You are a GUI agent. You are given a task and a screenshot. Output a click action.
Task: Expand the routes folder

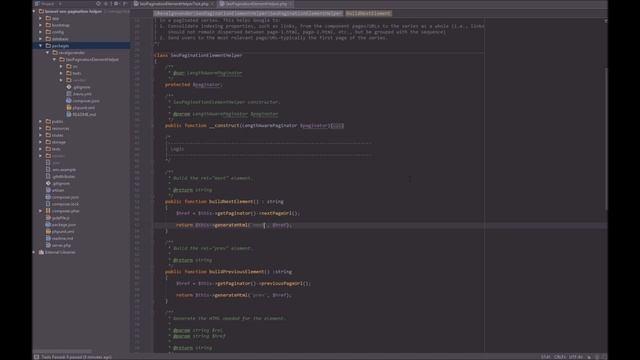[40, 135]
